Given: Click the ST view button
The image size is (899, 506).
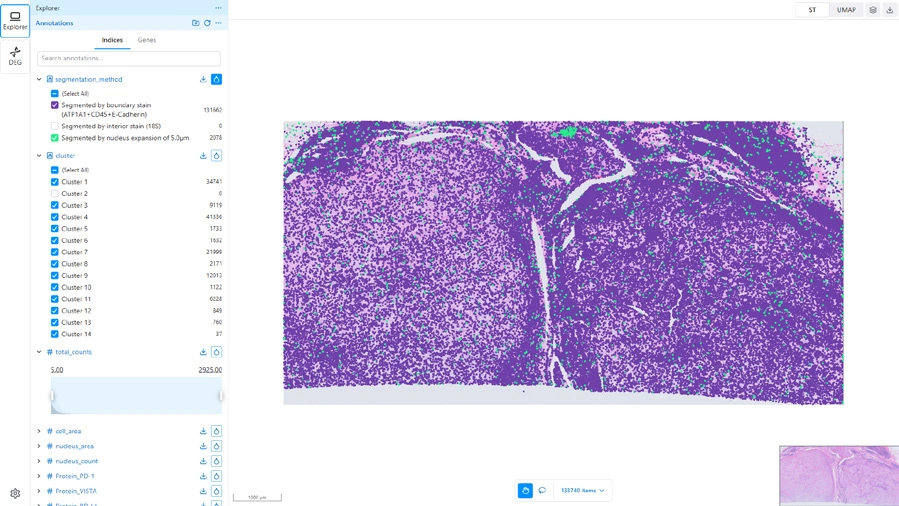Looking at the screenshot, I should [x=812, y=10].
